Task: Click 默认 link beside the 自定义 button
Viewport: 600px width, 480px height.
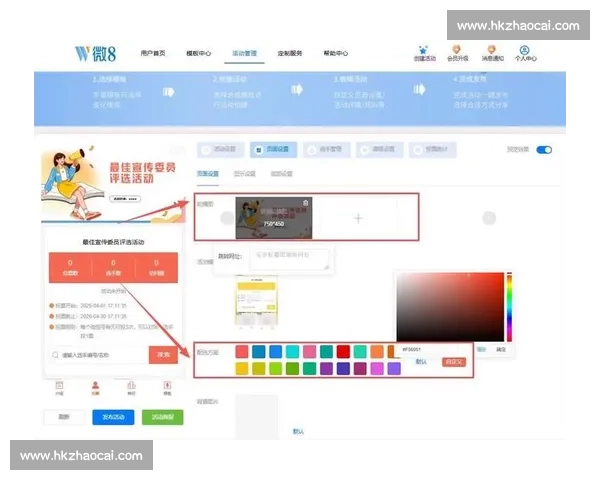Action: tap(421, 362)
